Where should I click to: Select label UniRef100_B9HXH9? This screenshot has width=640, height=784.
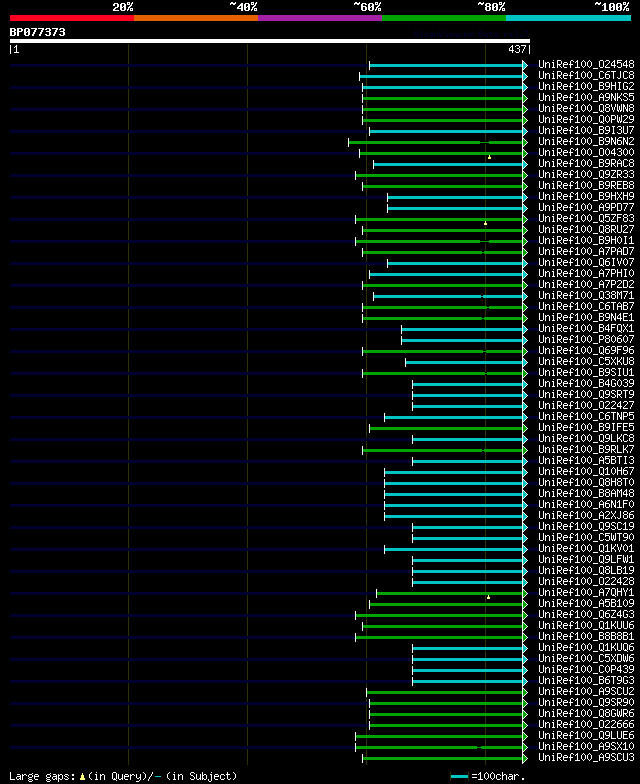(586, 196)
